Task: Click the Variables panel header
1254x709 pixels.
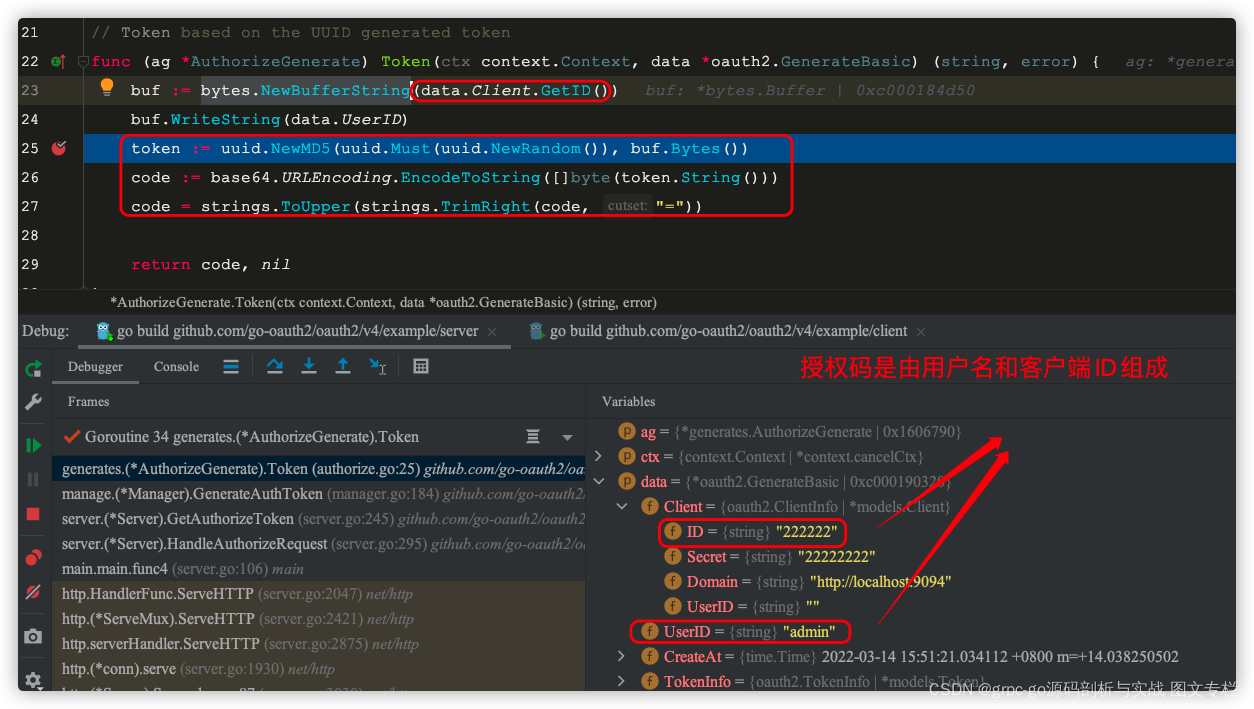Action: click(628, 401)
